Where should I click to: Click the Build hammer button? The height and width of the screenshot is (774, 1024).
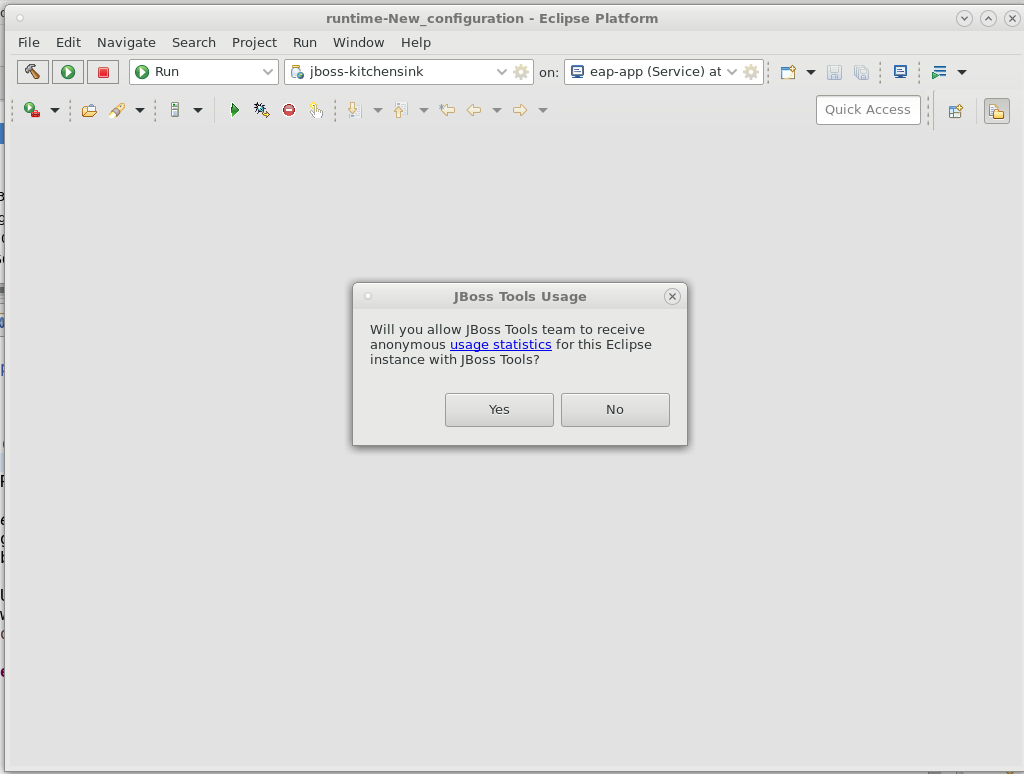[x=33, y=72]
